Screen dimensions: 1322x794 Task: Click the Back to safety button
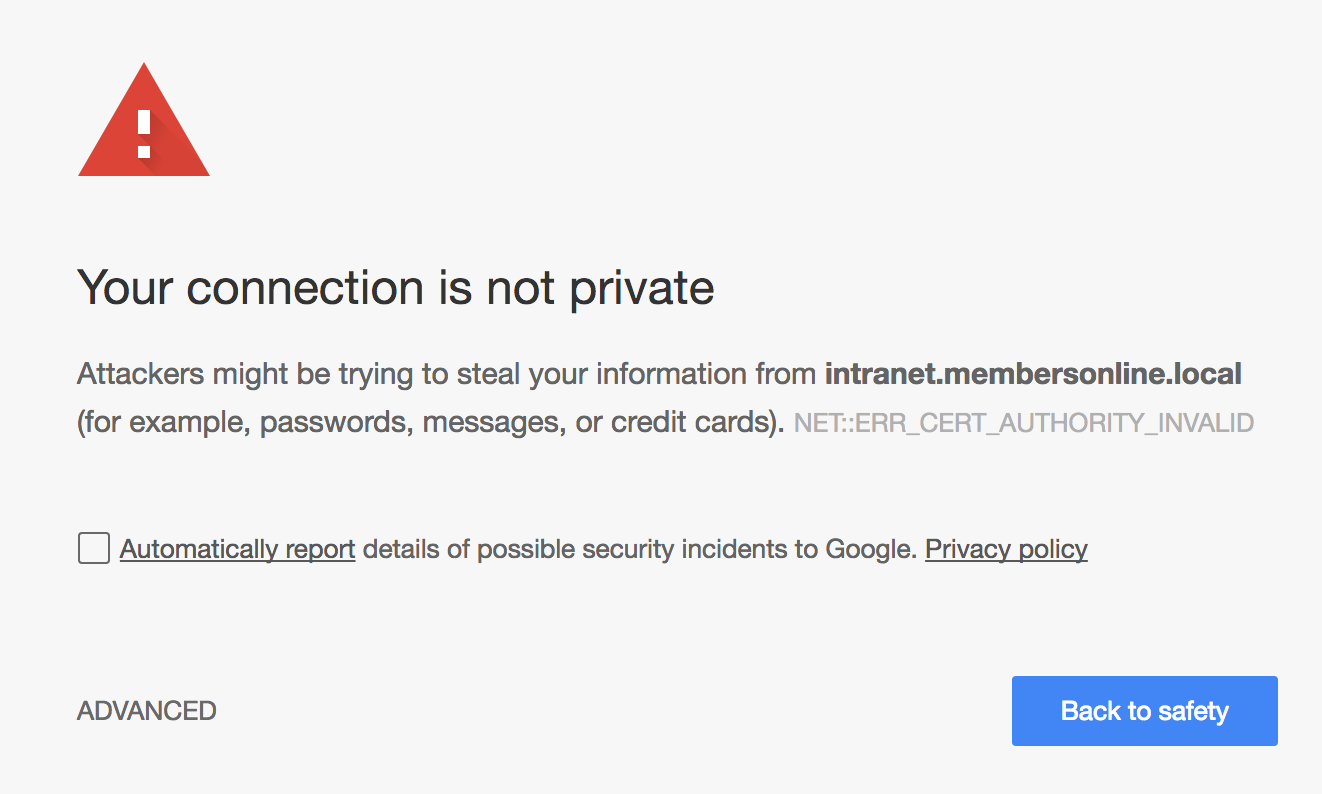[1144, 711]
